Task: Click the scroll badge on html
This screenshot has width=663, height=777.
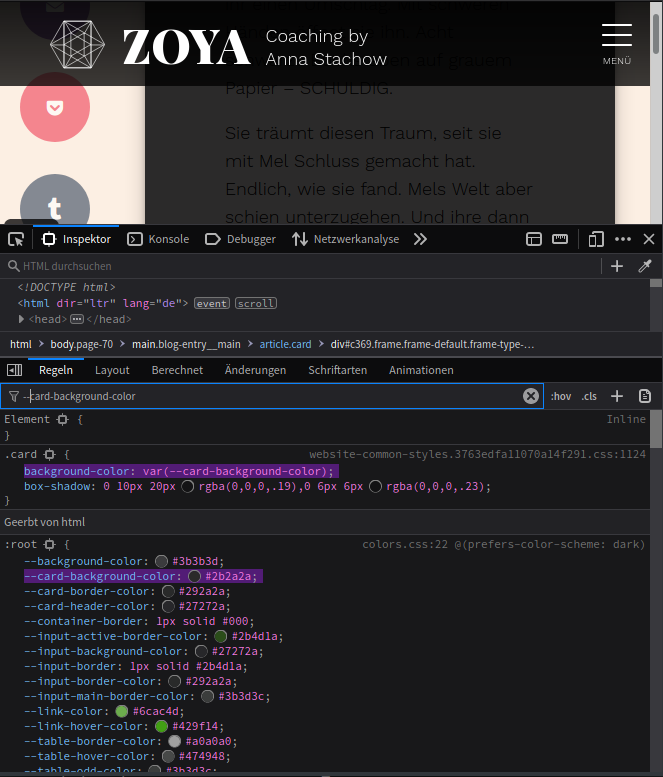Action: point(256,303)
